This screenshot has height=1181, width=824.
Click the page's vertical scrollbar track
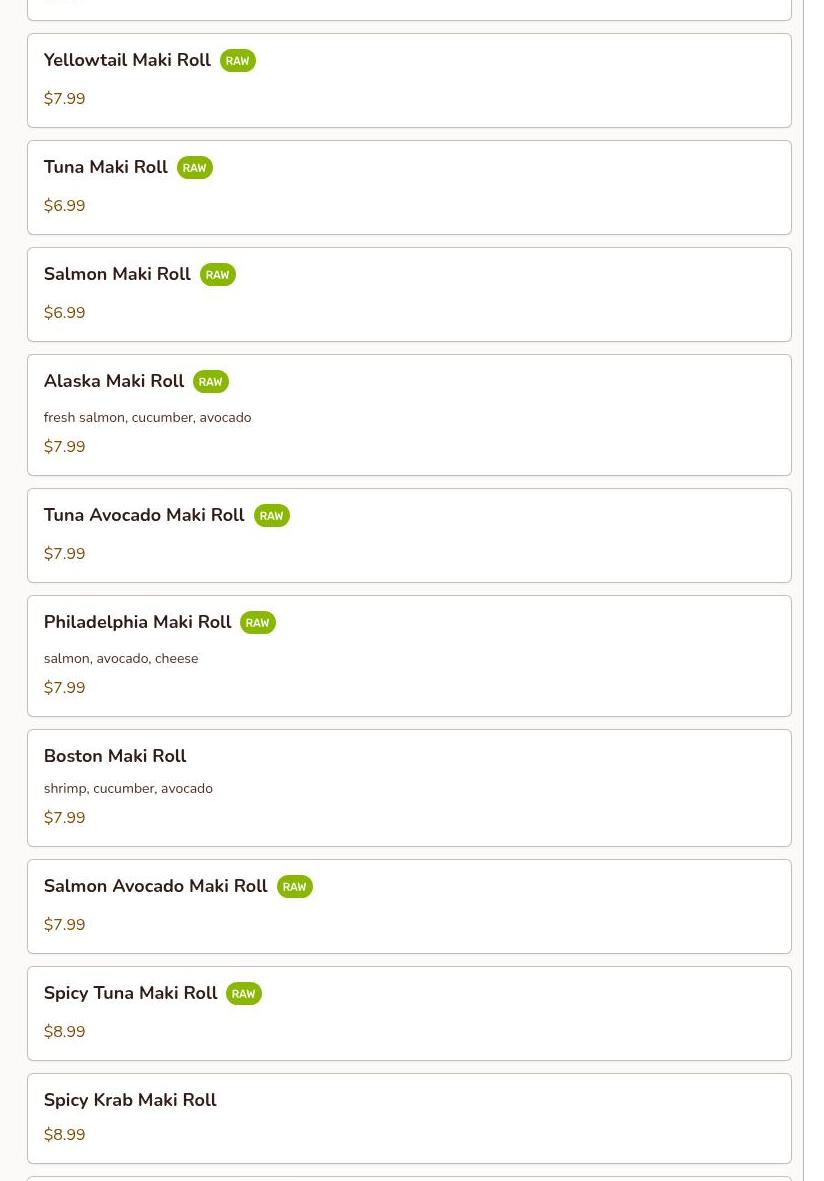pos(813,590)
